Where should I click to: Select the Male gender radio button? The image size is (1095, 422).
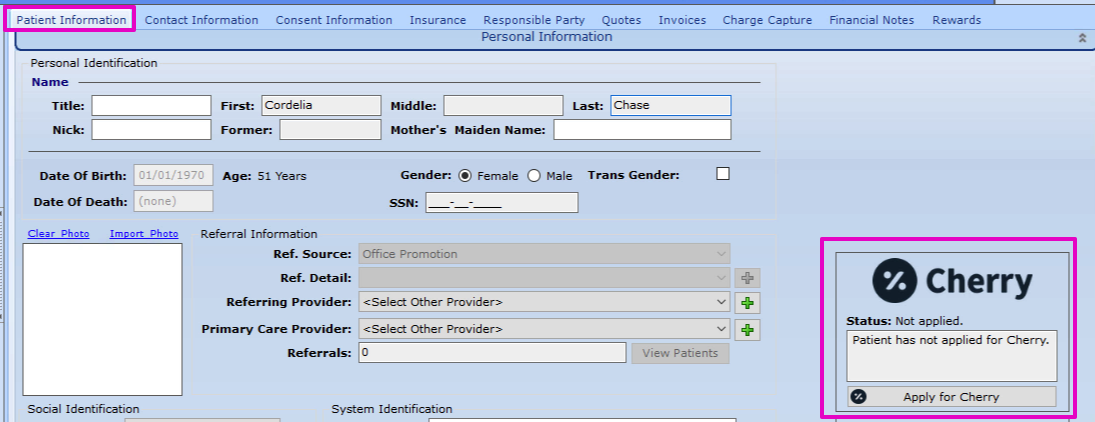(x=534, y=175)
